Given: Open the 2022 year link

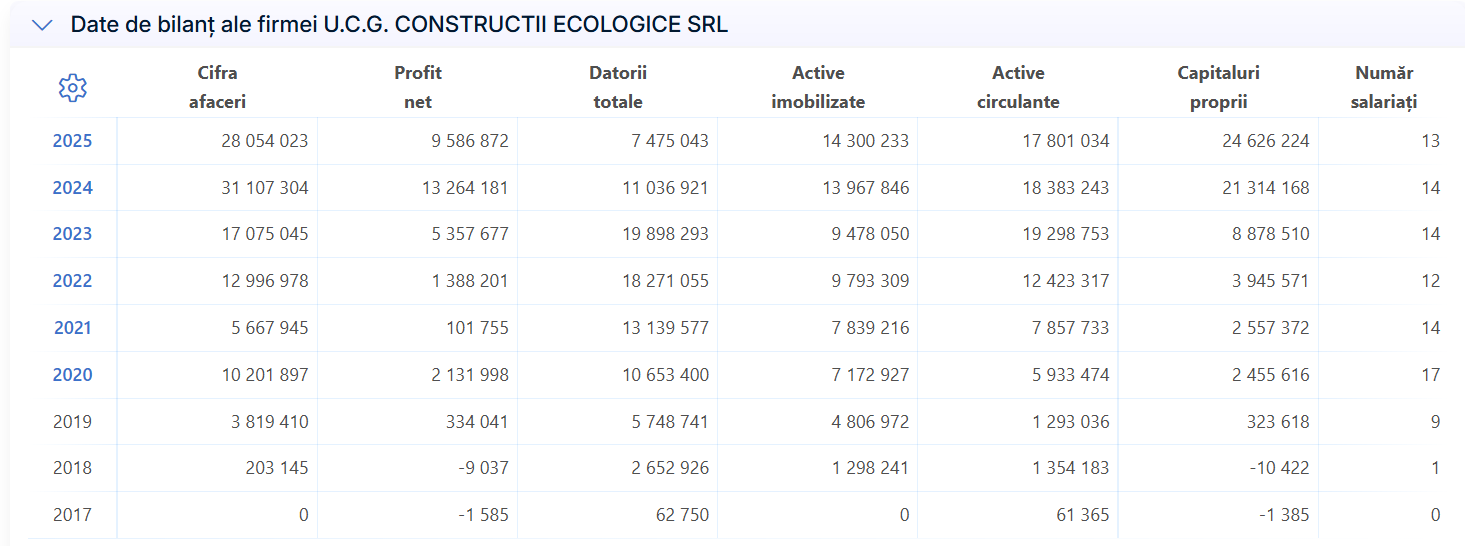Looking at the screenshot, I should click(x=72, y=281).
